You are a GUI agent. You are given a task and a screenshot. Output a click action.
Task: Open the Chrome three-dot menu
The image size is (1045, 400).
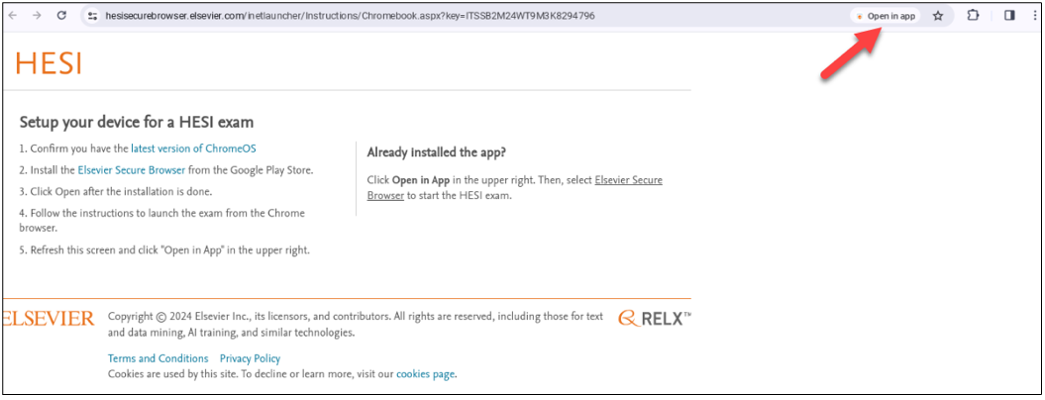coord(1034,16)
